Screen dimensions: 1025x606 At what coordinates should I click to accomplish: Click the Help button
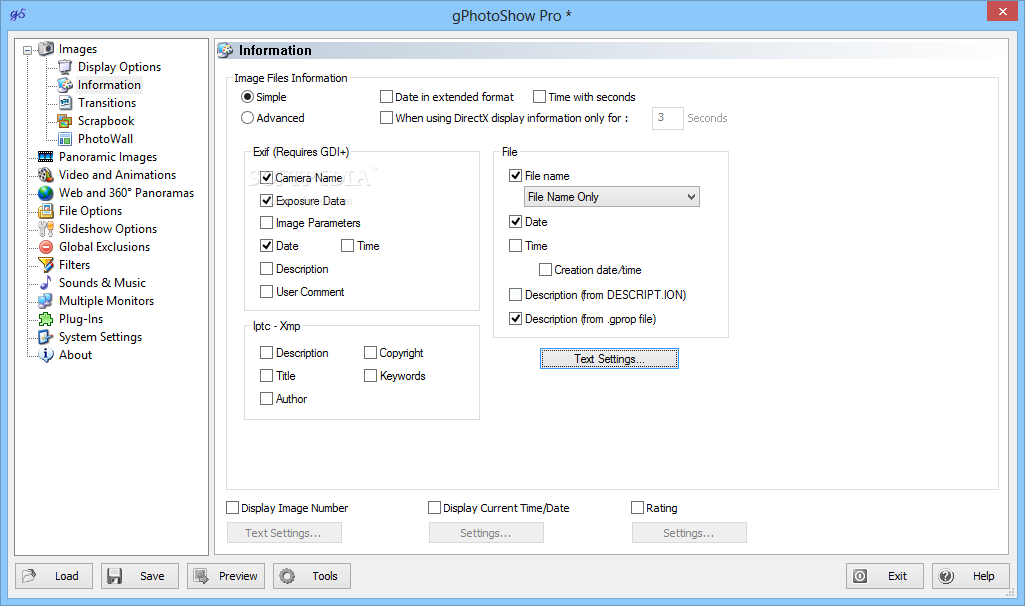pos(971,576)
